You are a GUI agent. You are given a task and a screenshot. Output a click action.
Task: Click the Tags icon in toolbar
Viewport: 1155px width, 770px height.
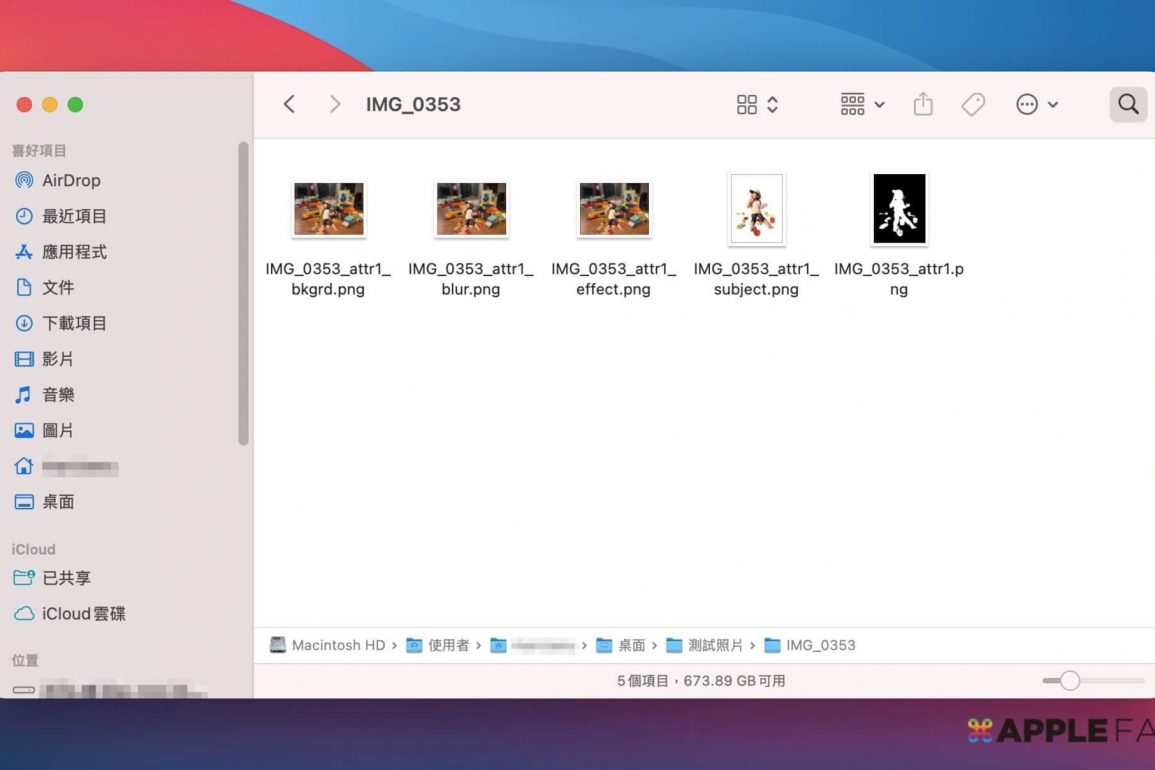tap(973, 104)
